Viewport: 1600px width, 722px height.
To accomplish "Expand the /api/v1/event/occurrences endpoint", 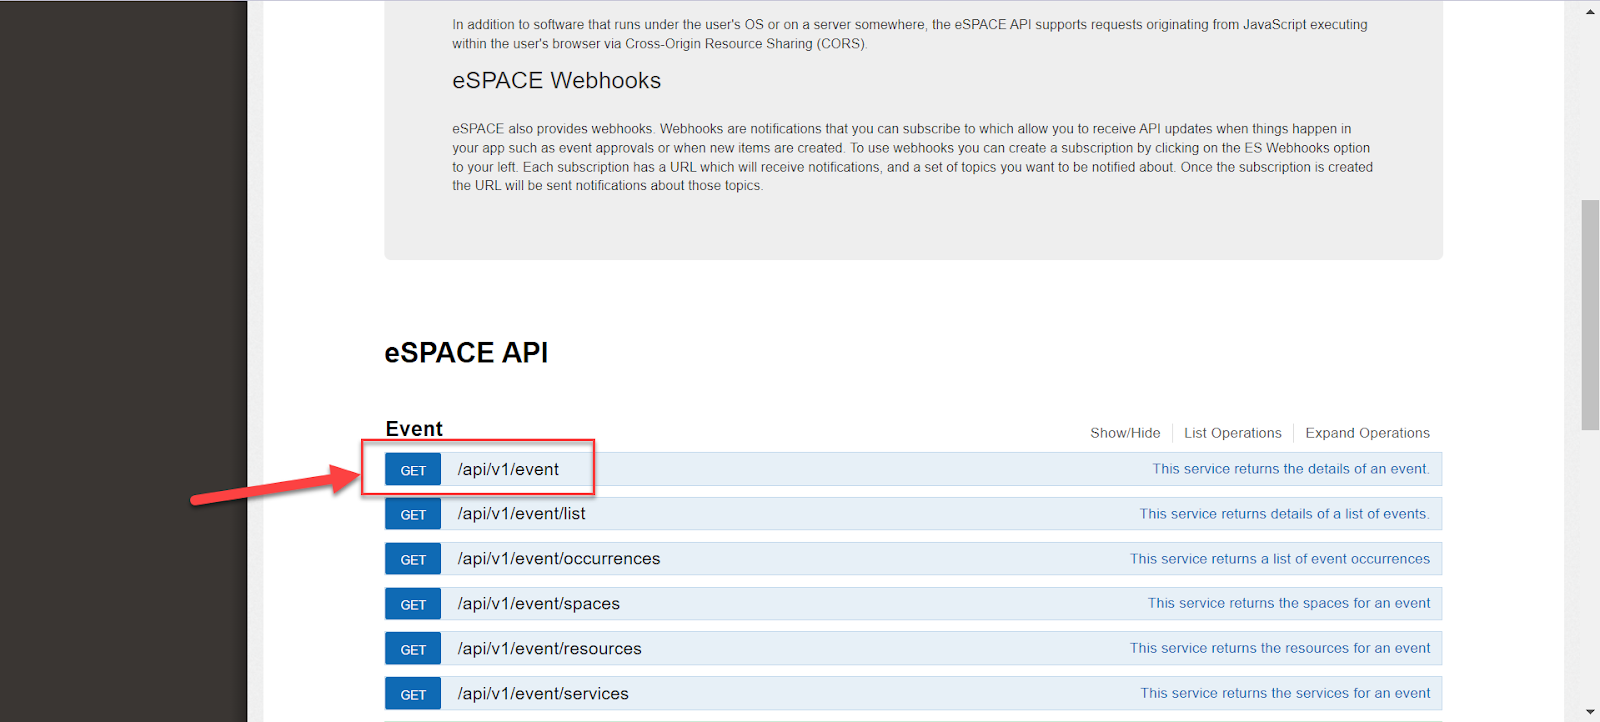I will (x=558, y=559).
